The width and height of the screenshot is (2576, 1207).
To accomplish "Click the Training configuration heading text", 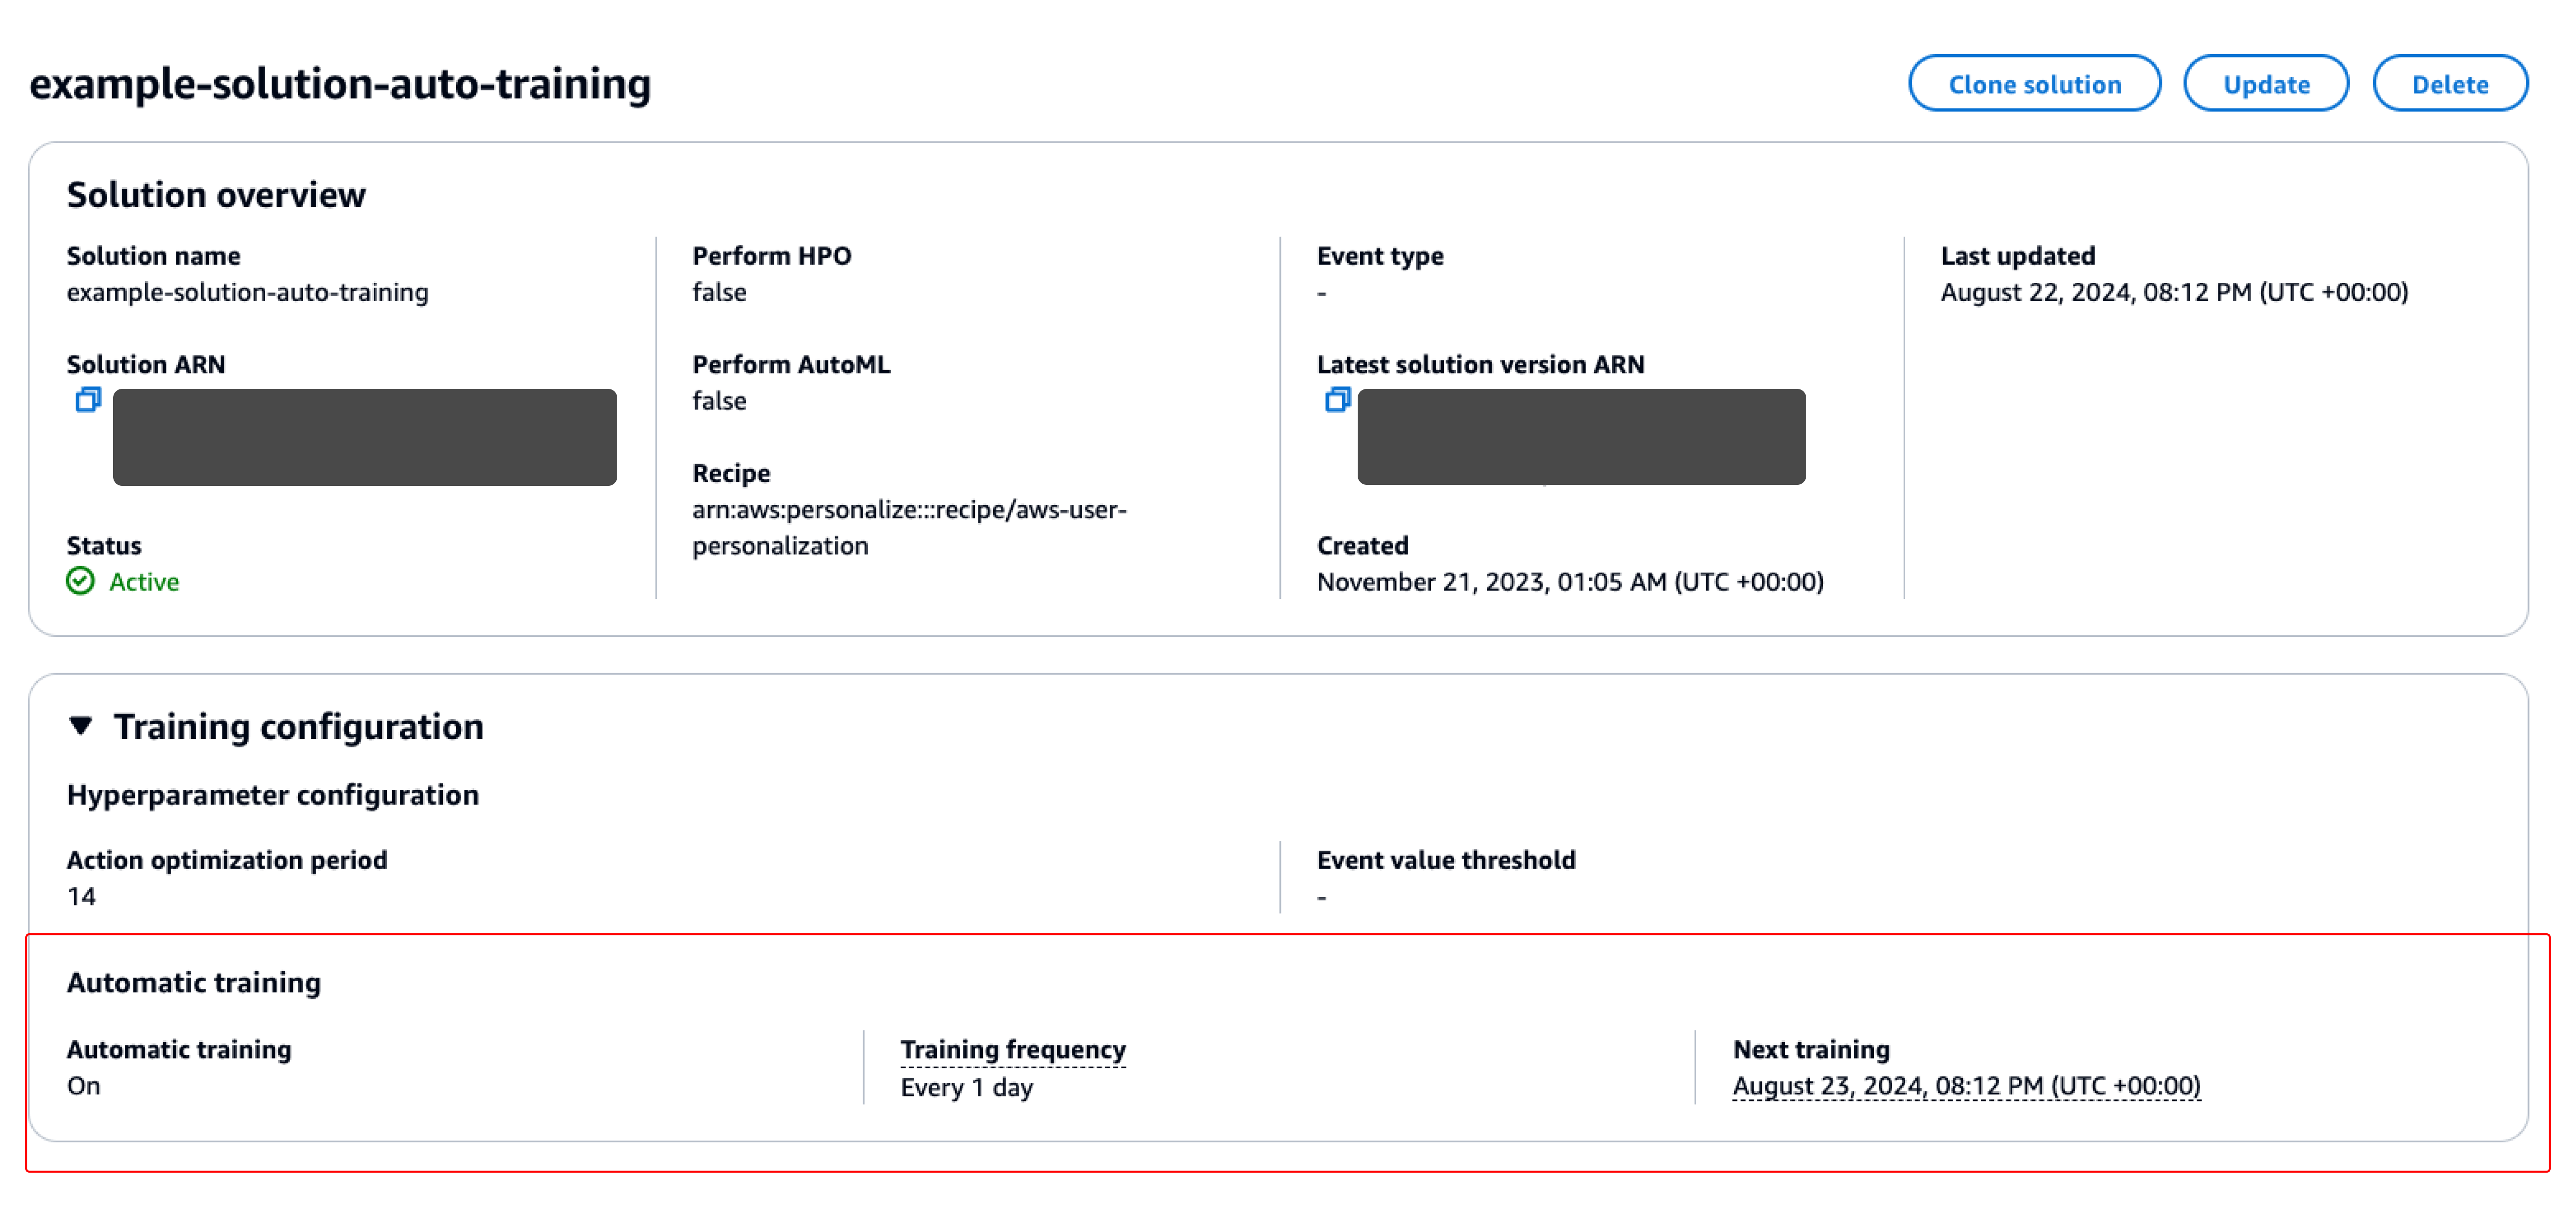I will point(298,726).
